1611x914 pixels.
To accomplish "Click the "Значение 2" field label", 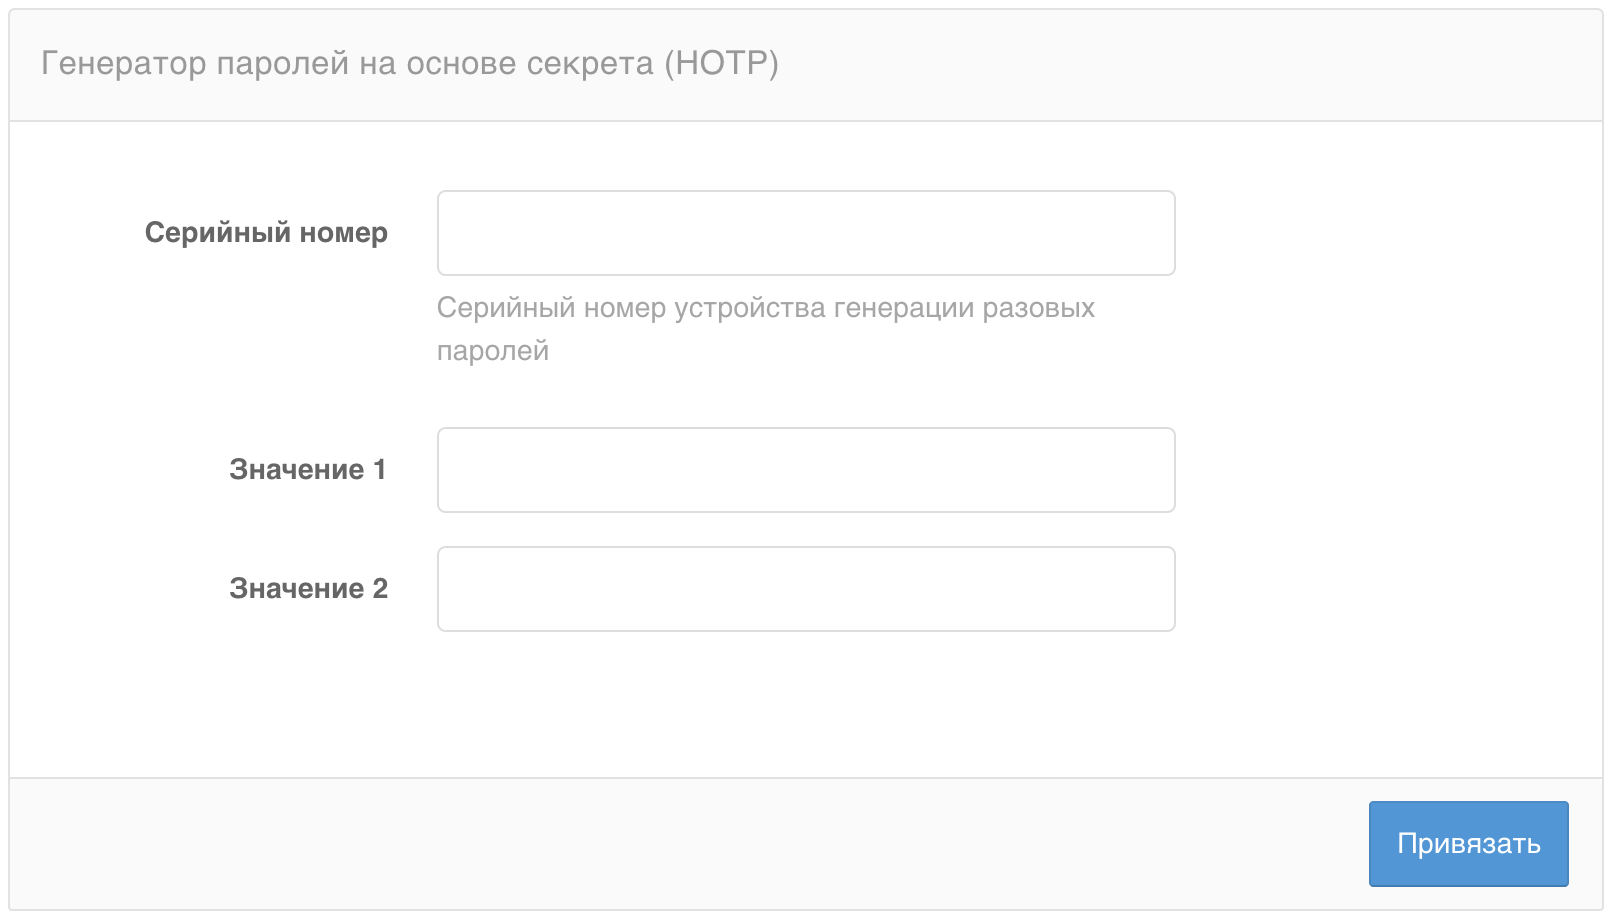I will pos(308,589).
